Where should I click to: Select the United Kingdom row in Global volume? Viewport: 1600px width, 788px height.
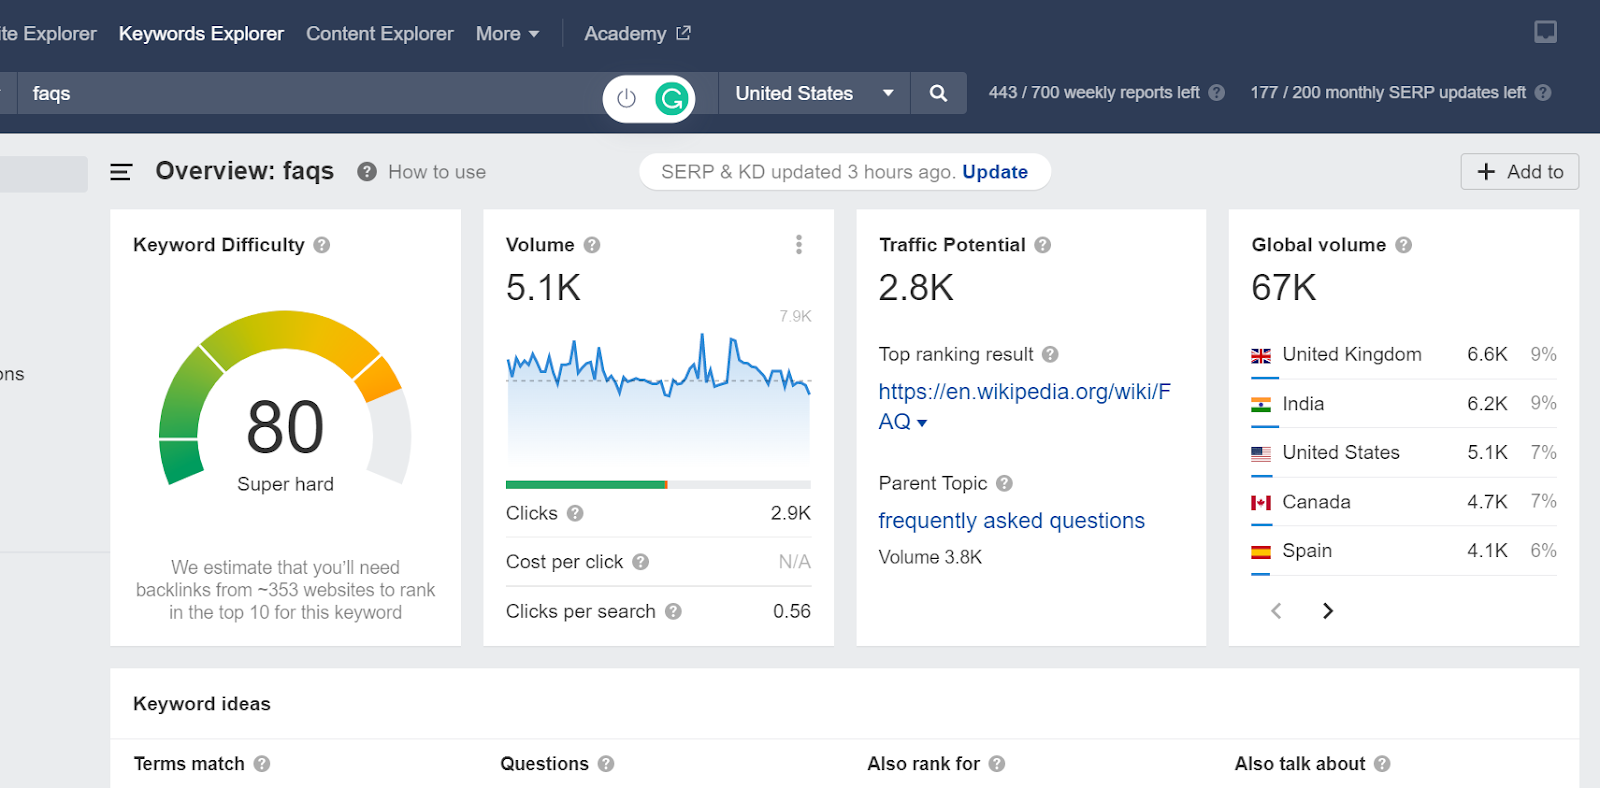1404,355
